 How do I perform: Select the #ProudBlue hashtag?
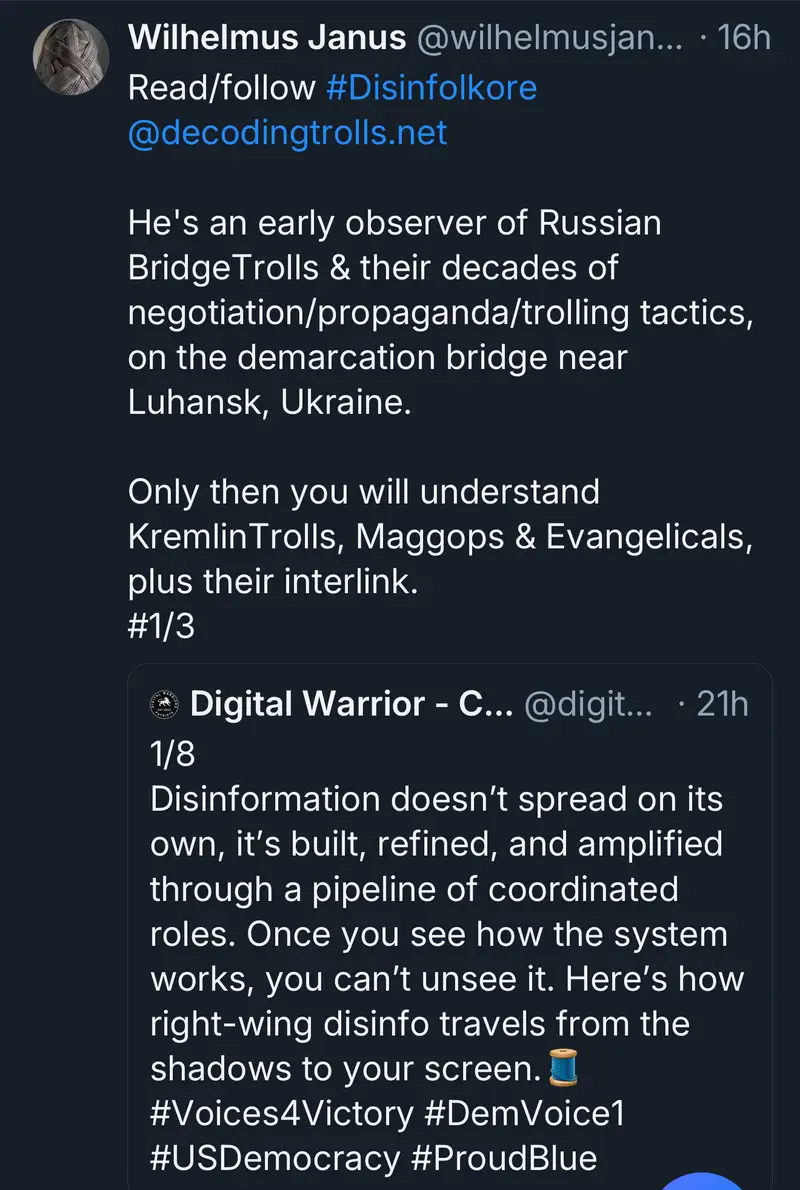click(505, 1159)
